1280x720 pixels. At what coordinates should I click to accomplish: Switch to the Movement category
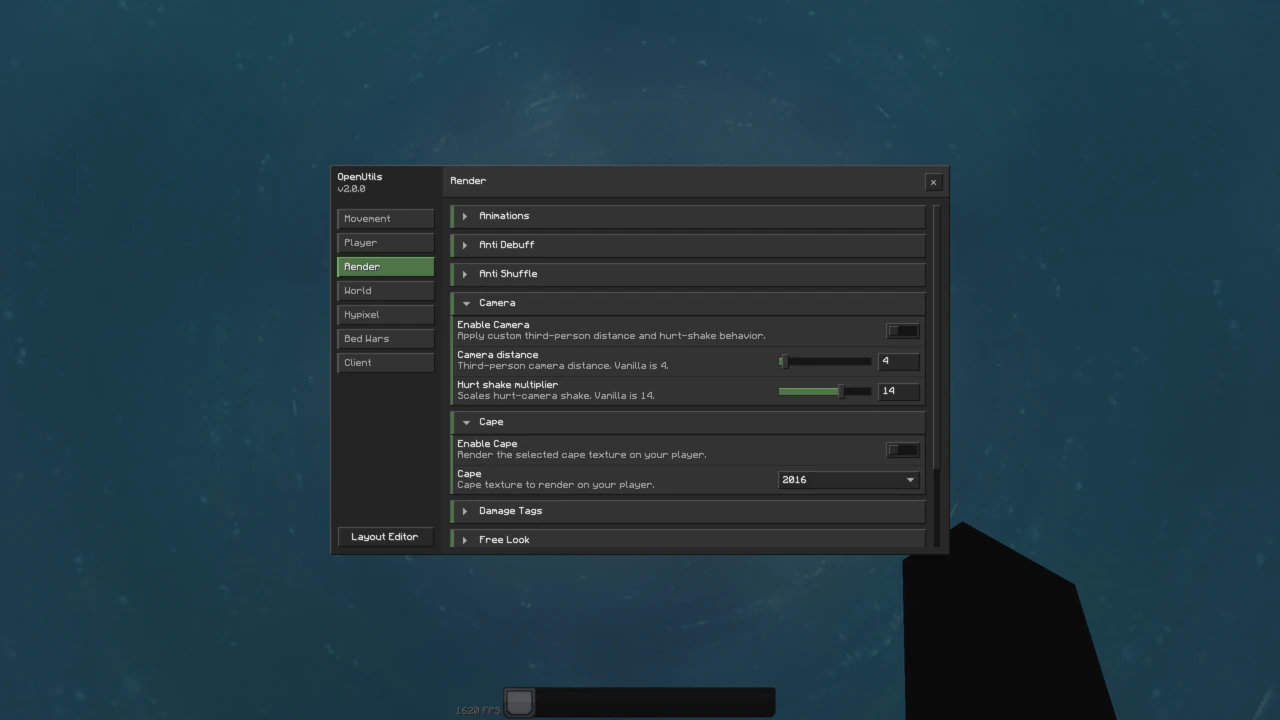[385, 219]
